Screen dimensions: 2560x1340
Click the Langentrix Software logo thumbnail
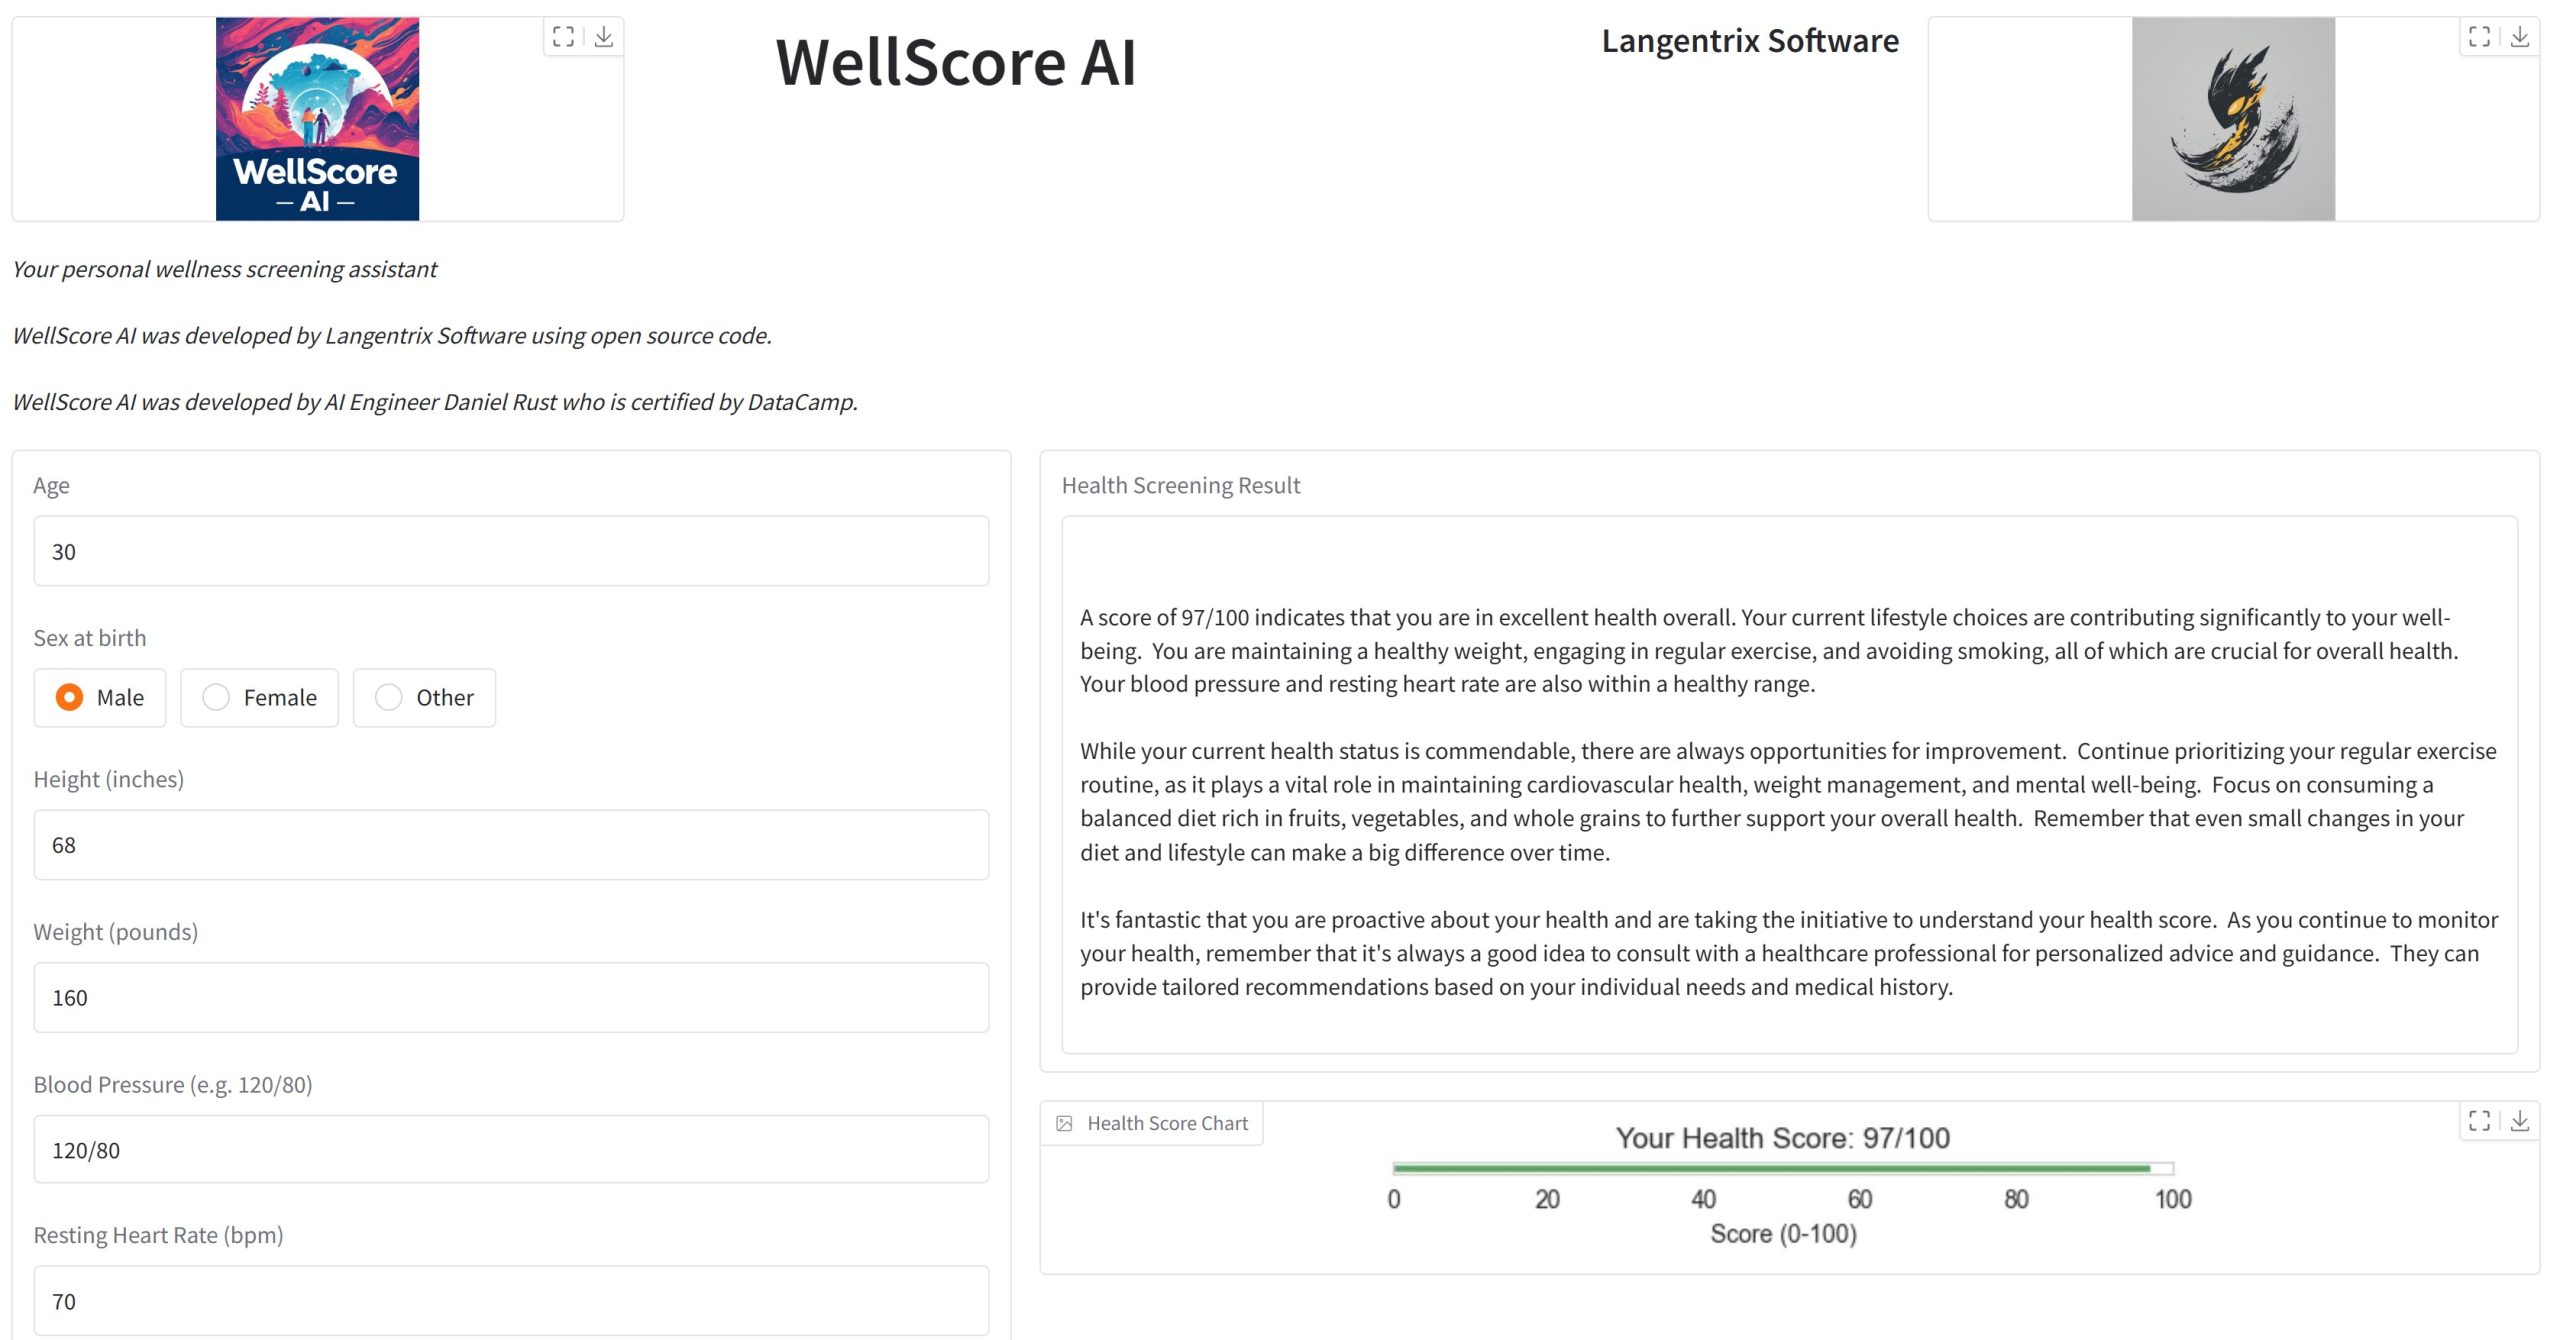point(2232,118)
